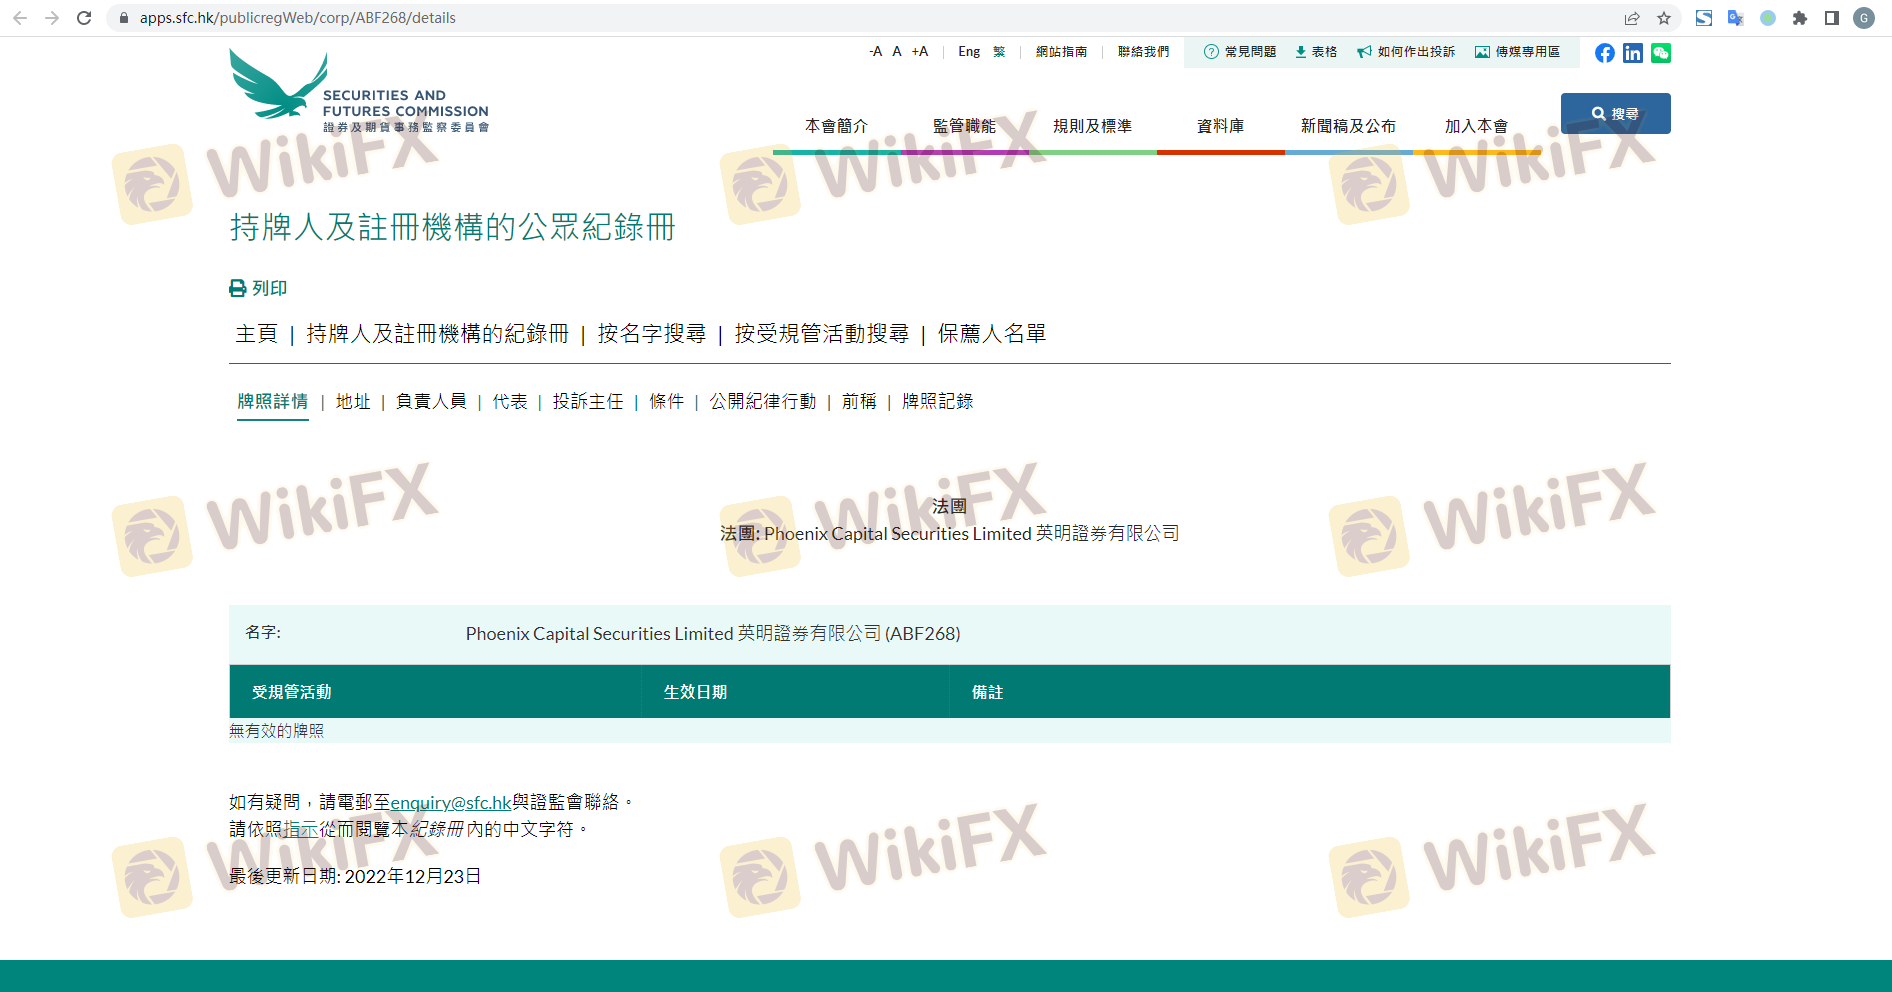Click the share page icon in address bar

1632,18
